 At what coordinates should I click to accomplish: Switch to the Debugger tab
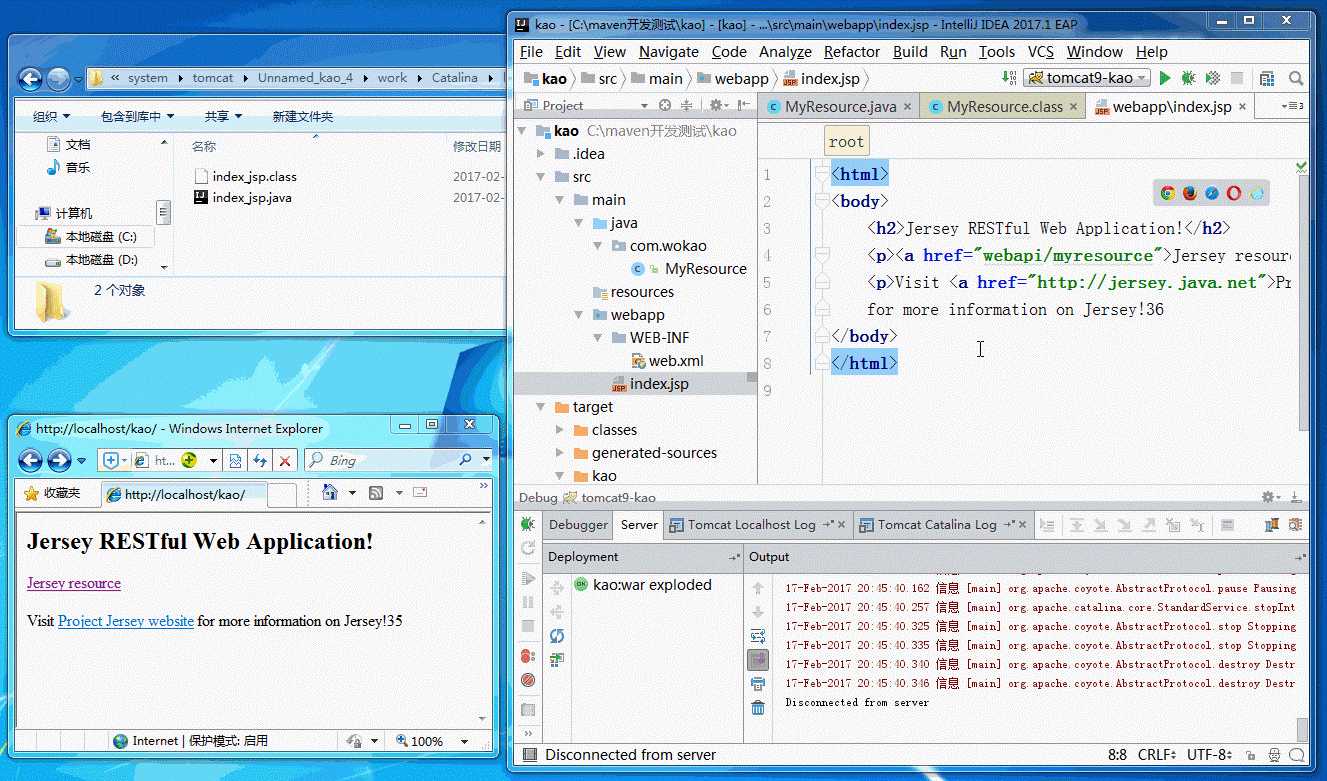click(578, 524)
